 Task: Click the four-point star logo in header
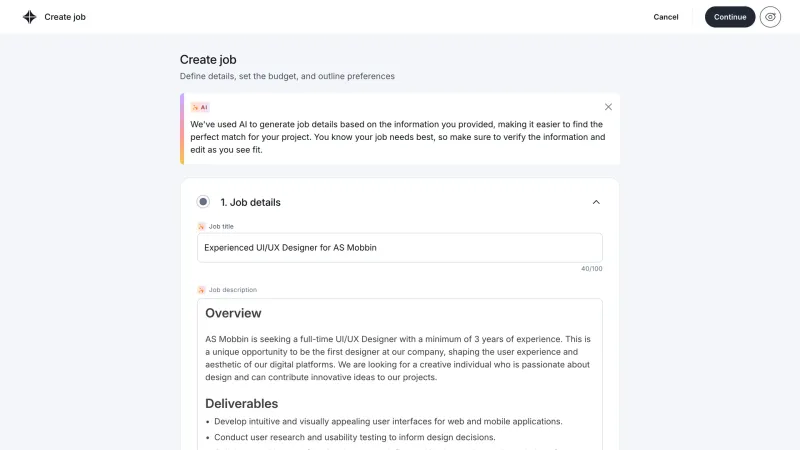[30, 17]
